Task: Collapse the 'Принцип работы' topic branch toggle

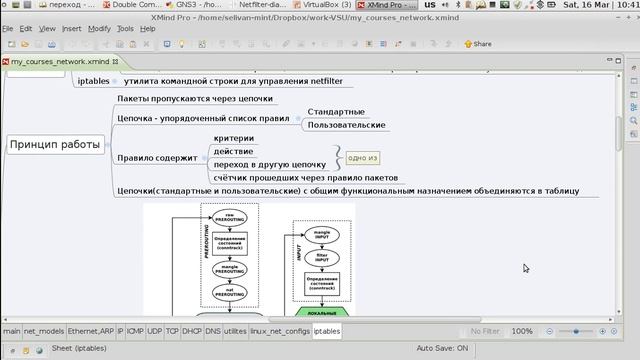Action: pos(108,144)
